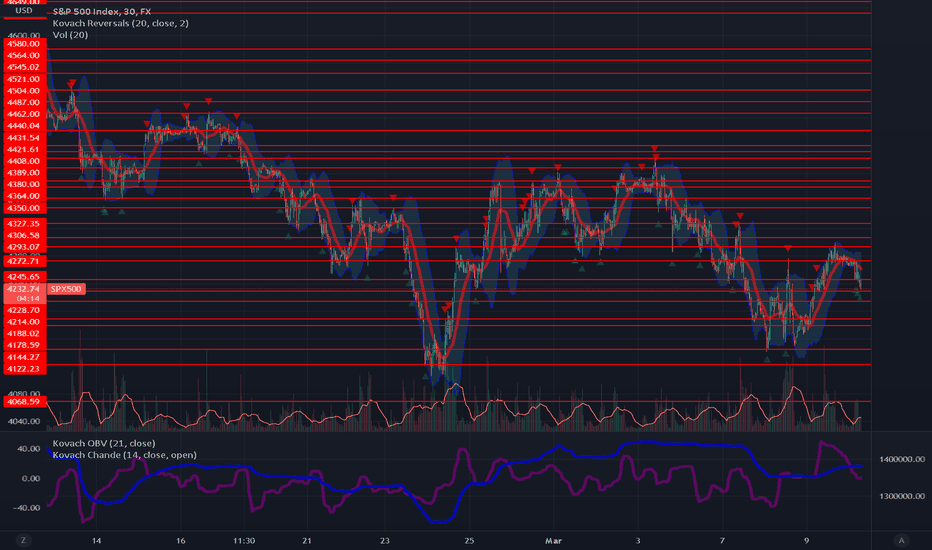Click the 4580.00 price level label

click(x=24, y=43)
